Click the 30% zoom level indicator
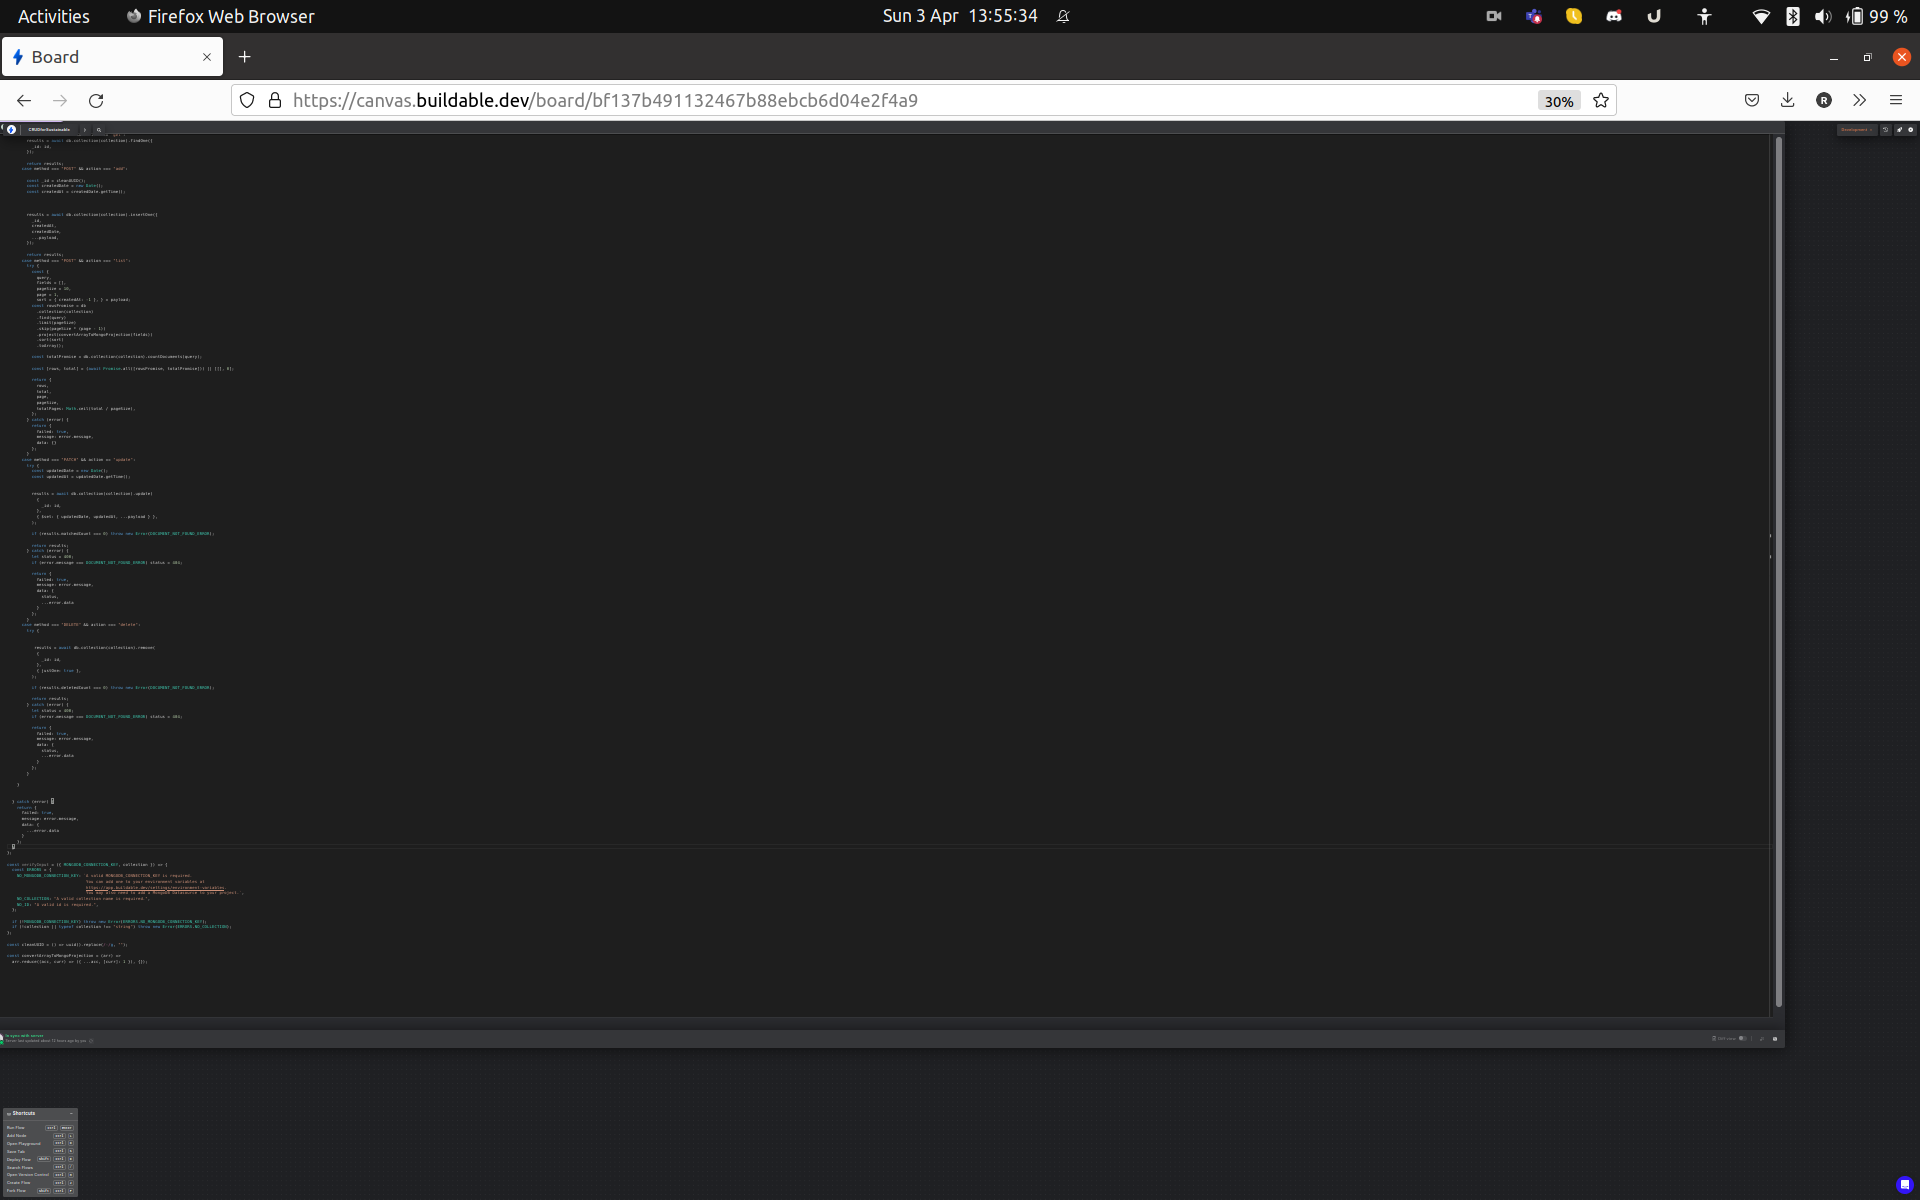Image resolution: width=1920 pixels, height=1200 pixels. pyautogui.click(x=1558, y=101)
